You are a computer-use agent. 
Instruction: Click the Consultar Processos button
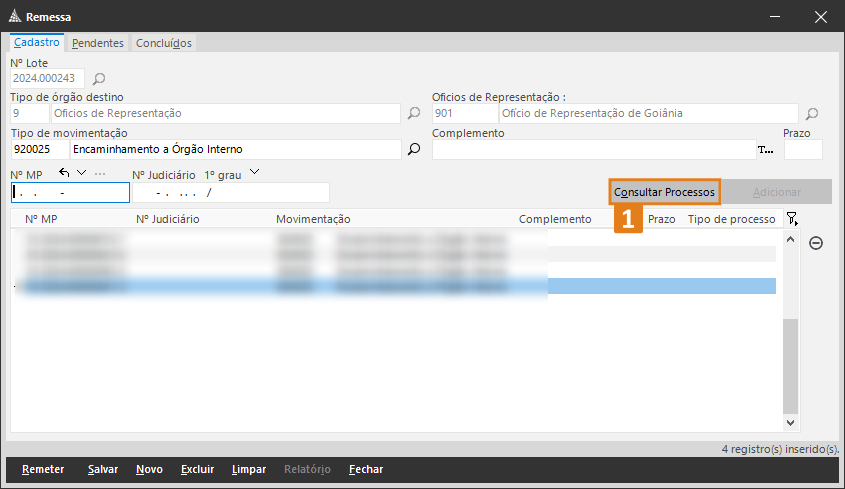pyautogui.click(x=664, y=192)
